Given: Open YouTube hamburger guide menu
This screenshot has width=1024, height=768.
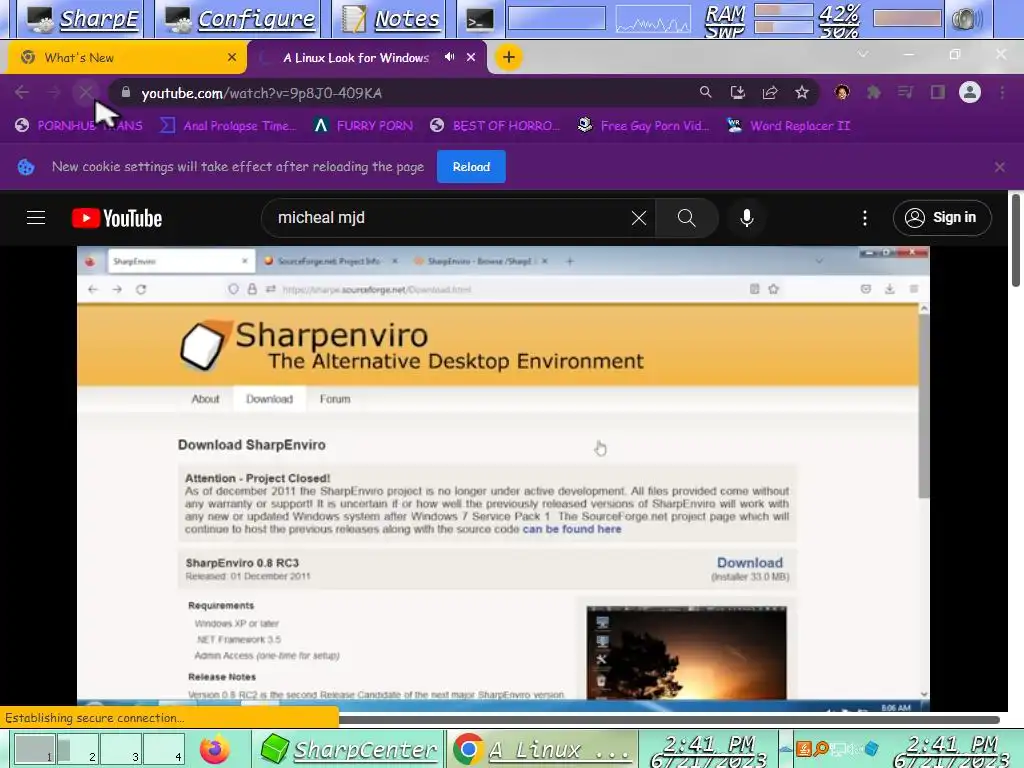Looking at the screenshot, I should click(36, 217).
